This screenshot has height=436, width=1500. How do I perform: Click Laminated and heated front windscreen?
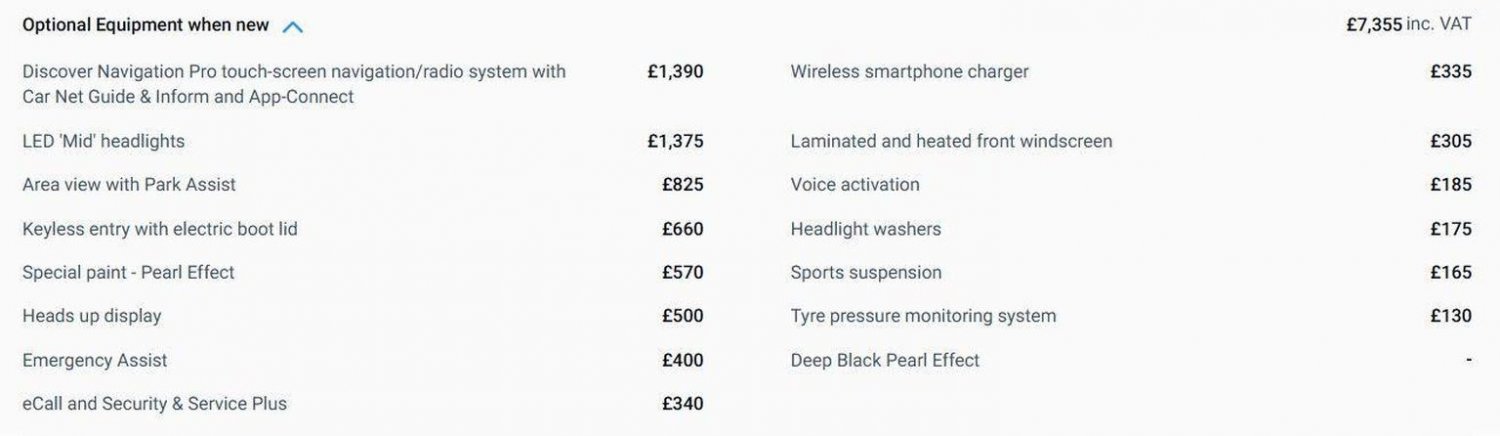(951, 141)
